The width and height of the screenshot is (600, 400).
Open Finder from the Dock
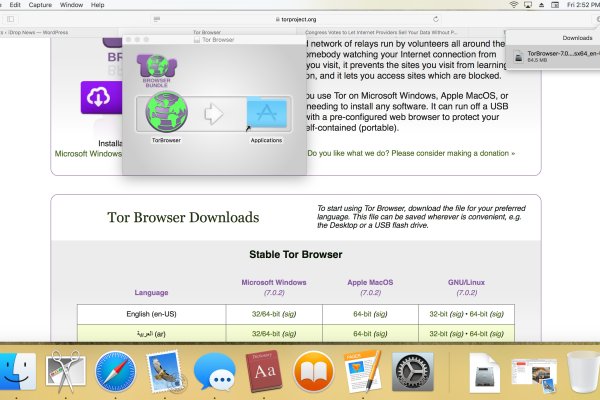click(x=17, y=372)
